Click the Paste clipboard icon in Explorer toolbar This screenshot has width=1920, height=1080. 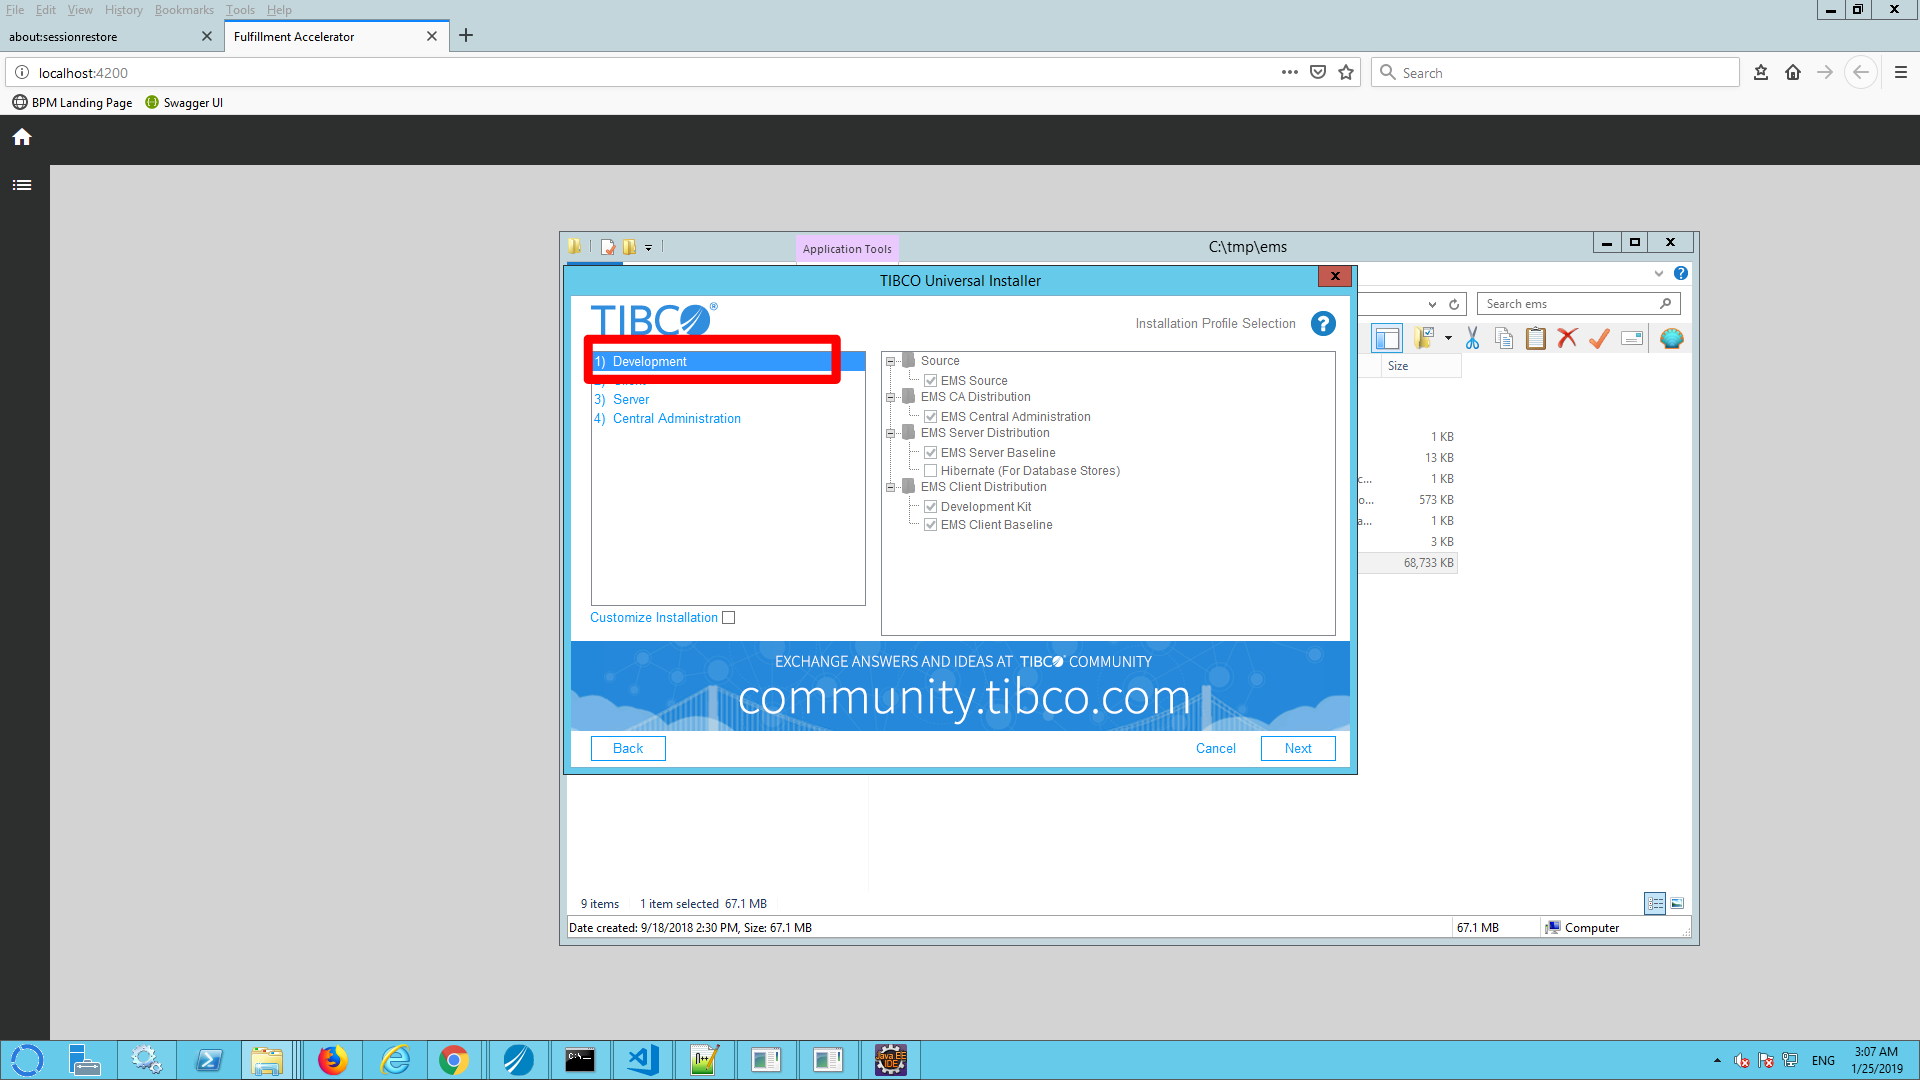coord(1536,339)
